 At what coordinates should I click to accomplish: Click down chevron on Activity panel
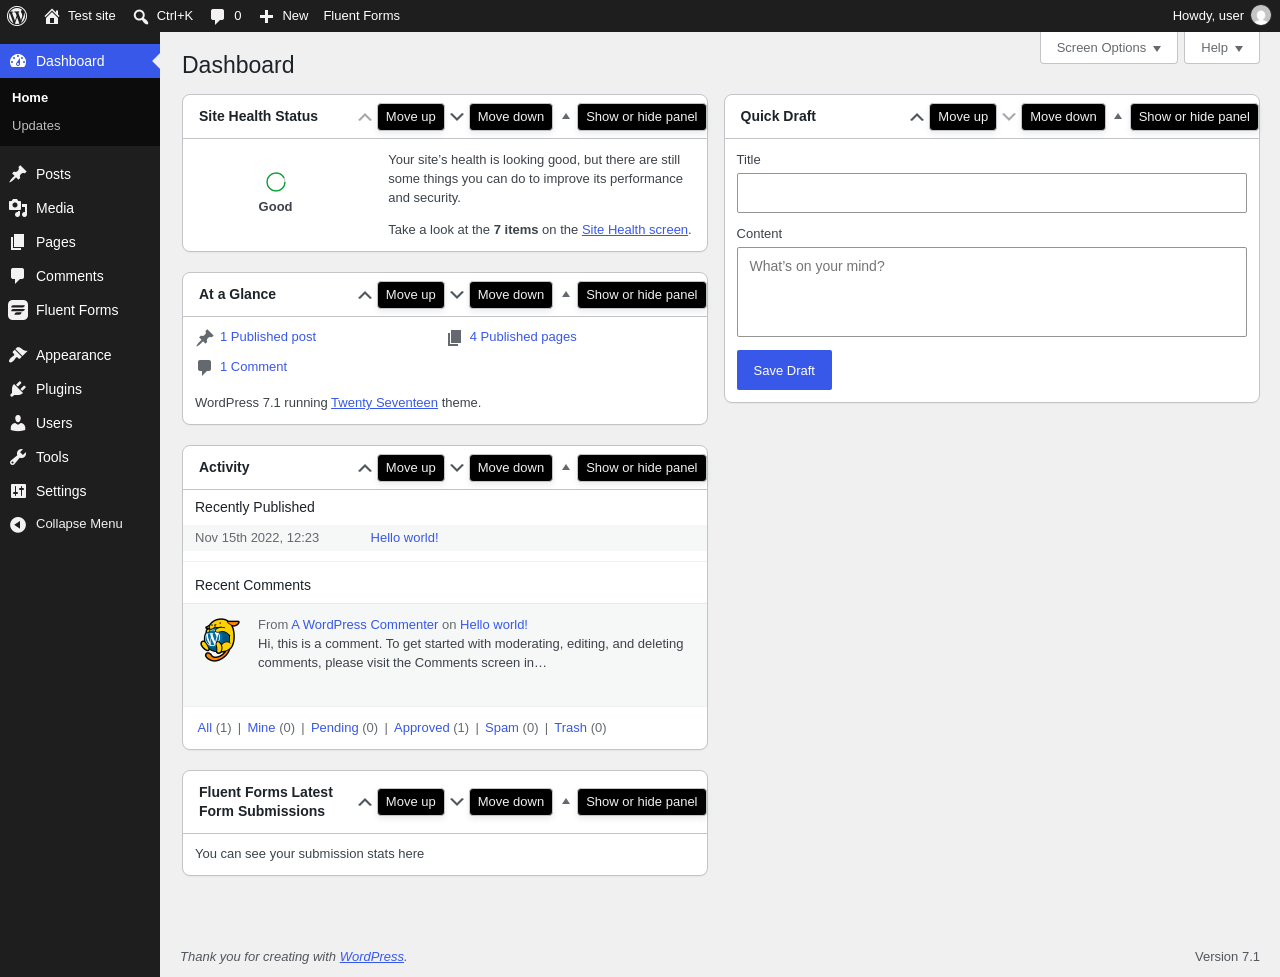[457, 468]
